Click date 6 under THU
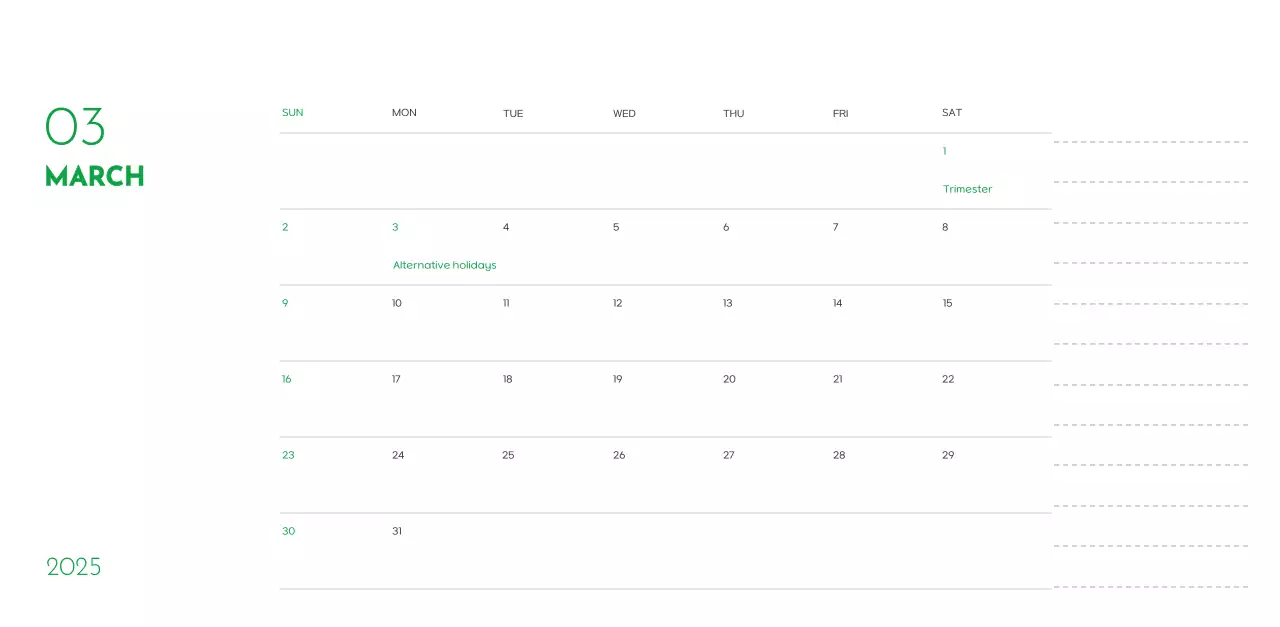Image resolution: width=1280 pixels, height=627 pixels. [726, 227]
